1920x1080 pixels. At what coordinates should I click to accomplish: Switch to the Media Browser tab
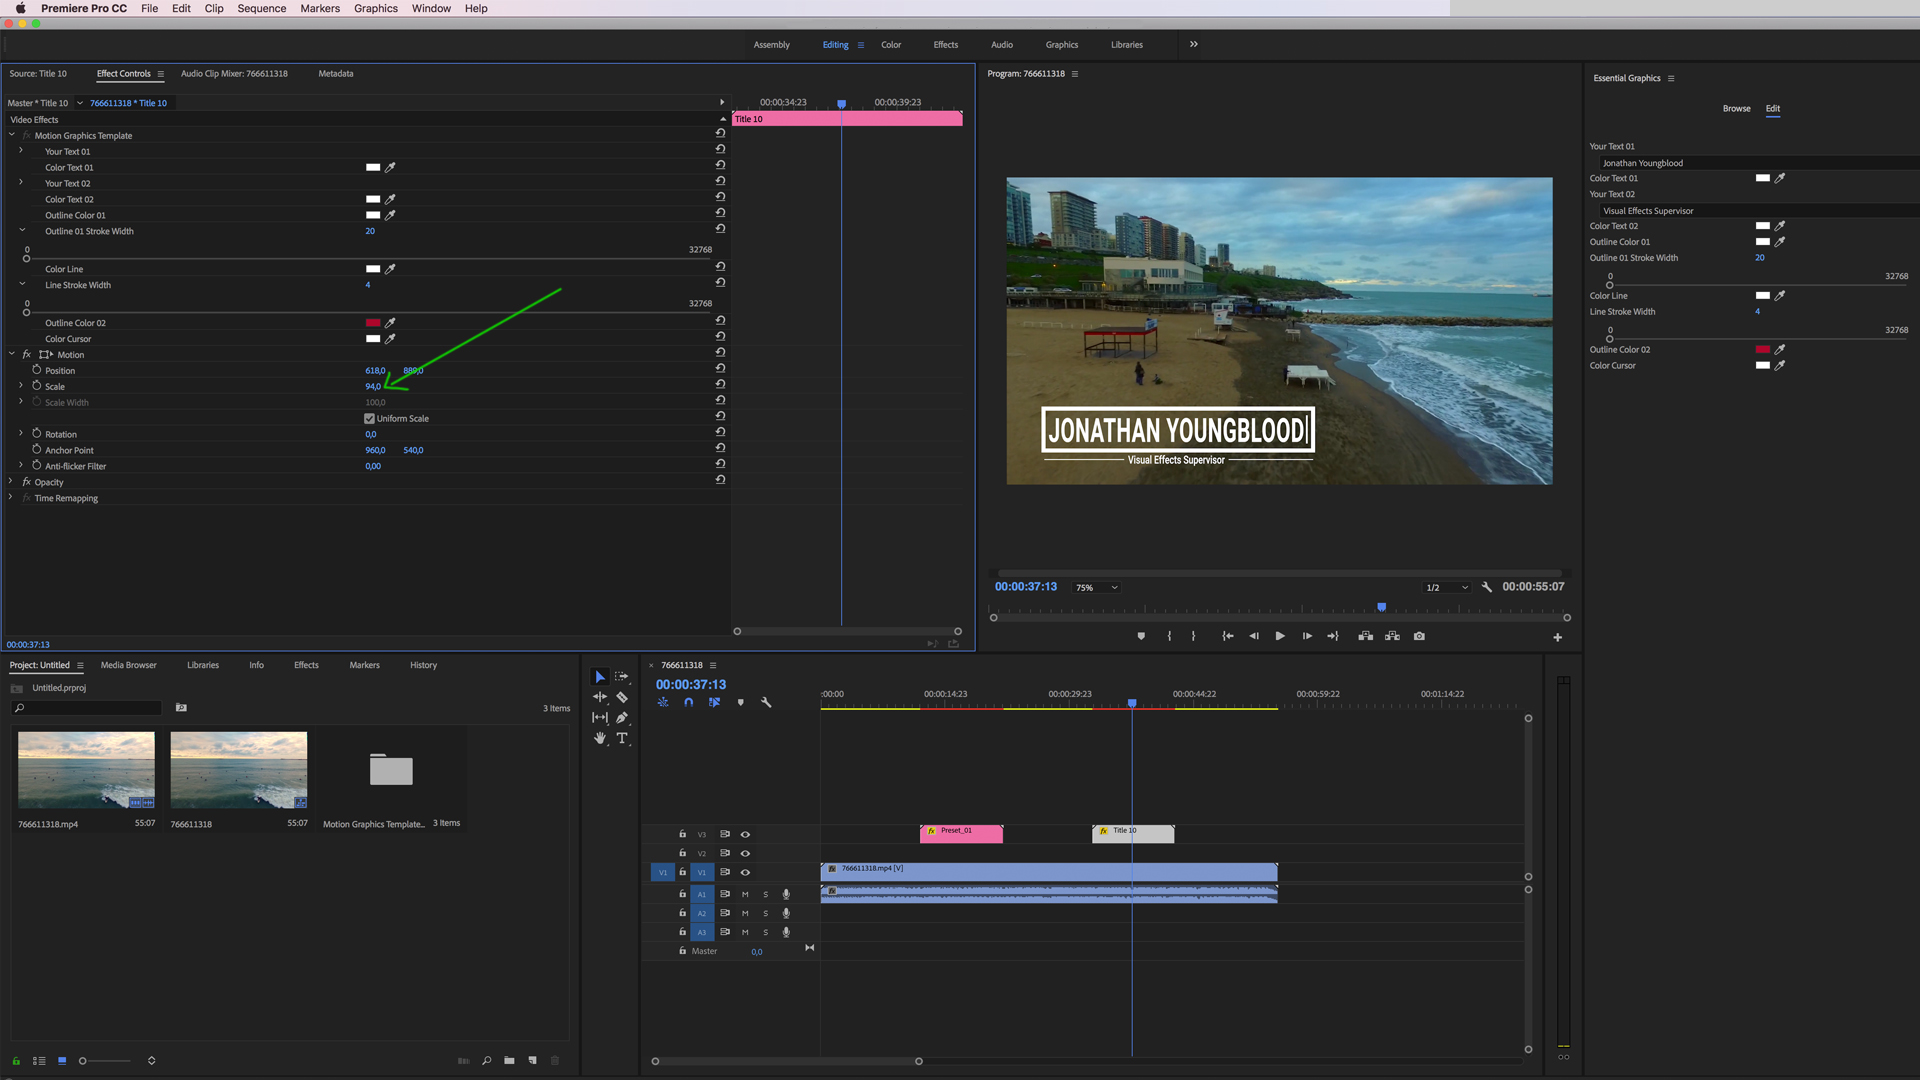[x=128, y=665]
